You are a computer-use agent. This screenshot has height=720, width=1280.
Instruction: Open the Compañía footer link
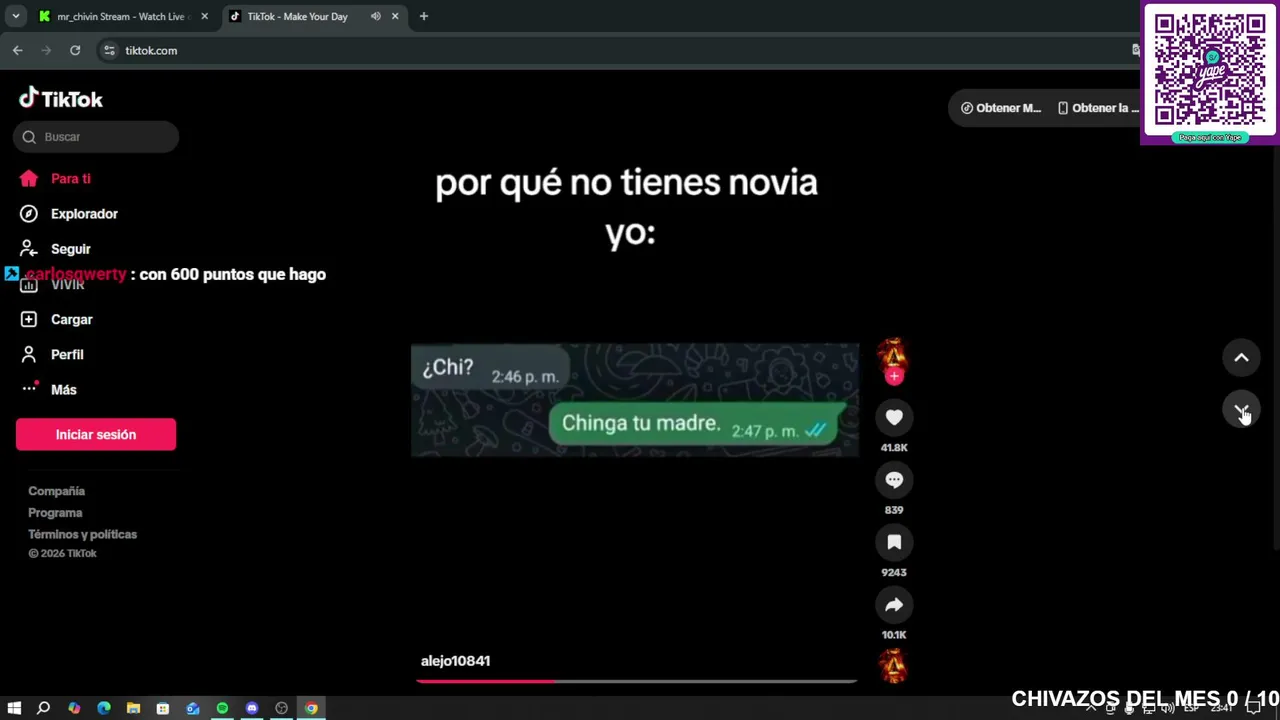point(56,491)
